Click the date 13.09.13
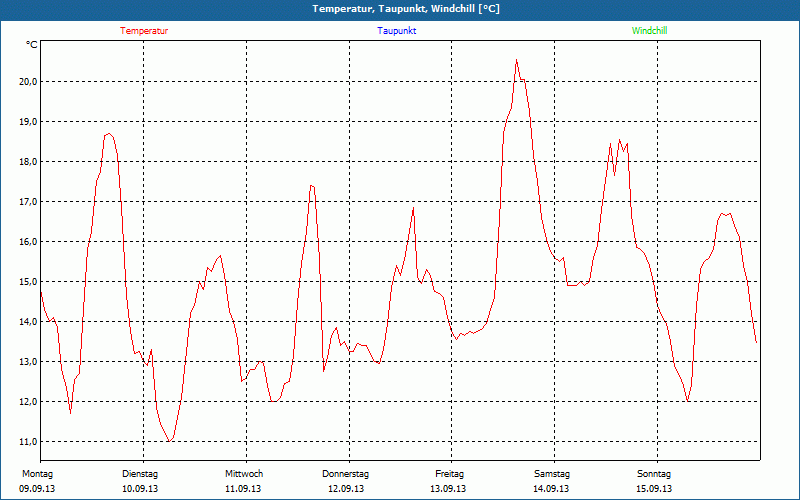 (x=448, y=489)
